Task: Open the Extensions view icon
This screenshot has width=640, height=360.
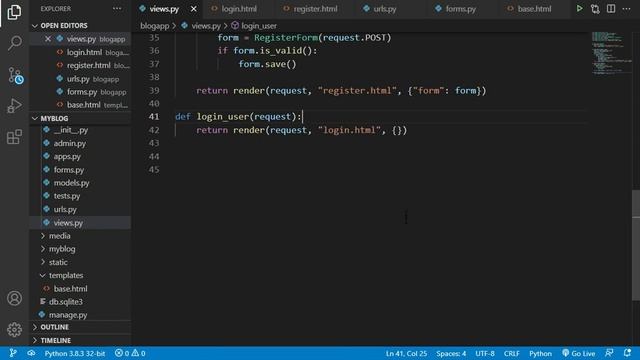Action: (14, 137)
